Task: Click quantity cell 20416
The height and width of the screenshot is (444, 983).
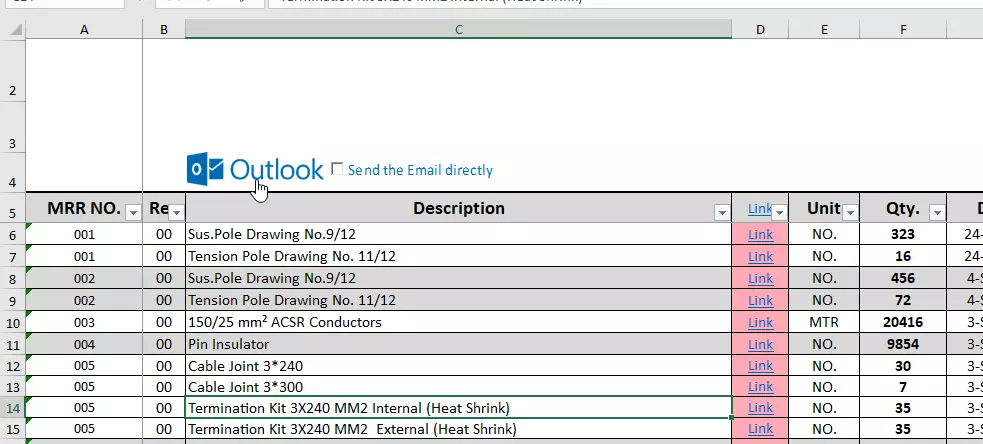Action: click(x=903, y=322)
